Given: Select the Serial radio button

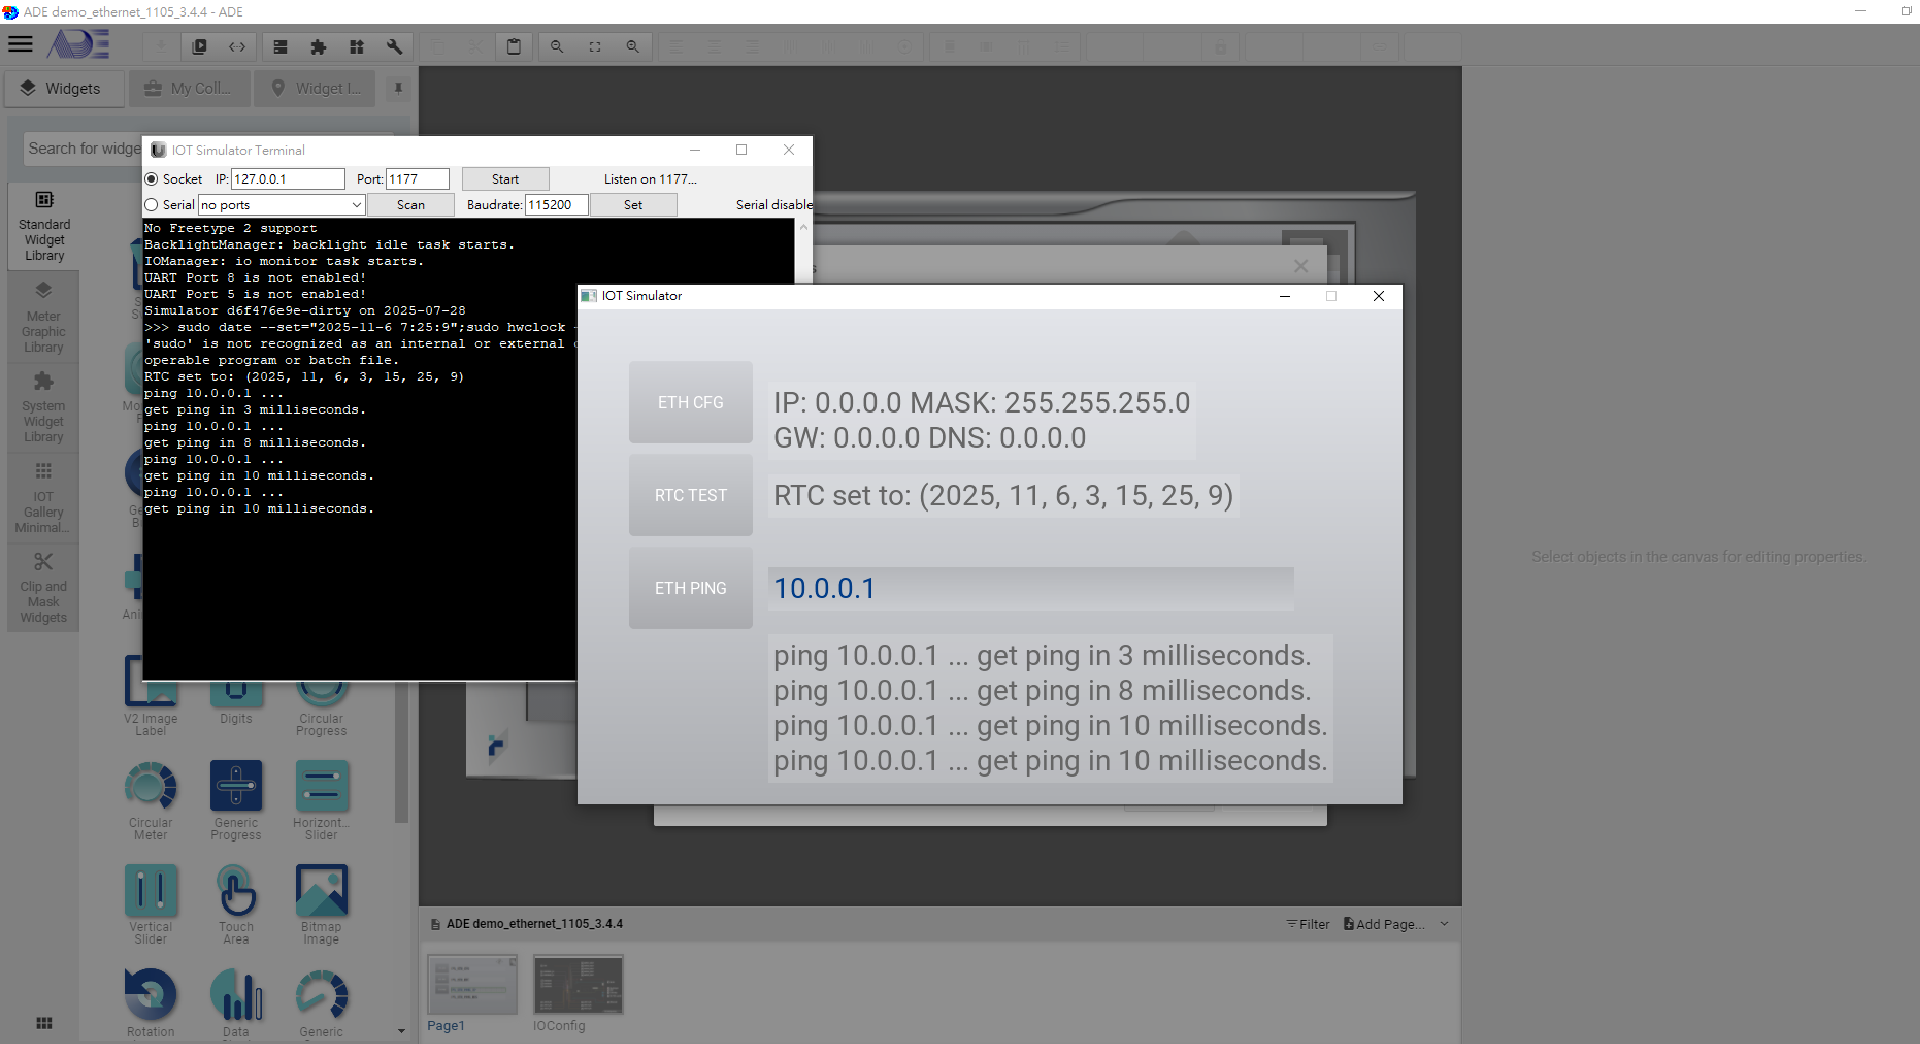Looking at the screenshot, I should [x=152, y=205].
